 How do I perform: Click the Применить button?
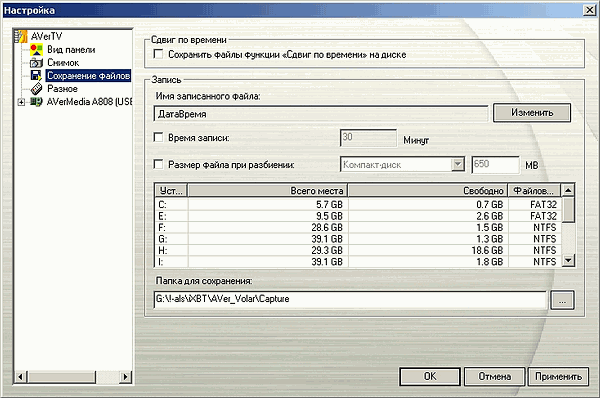click(x=558, y=377)
